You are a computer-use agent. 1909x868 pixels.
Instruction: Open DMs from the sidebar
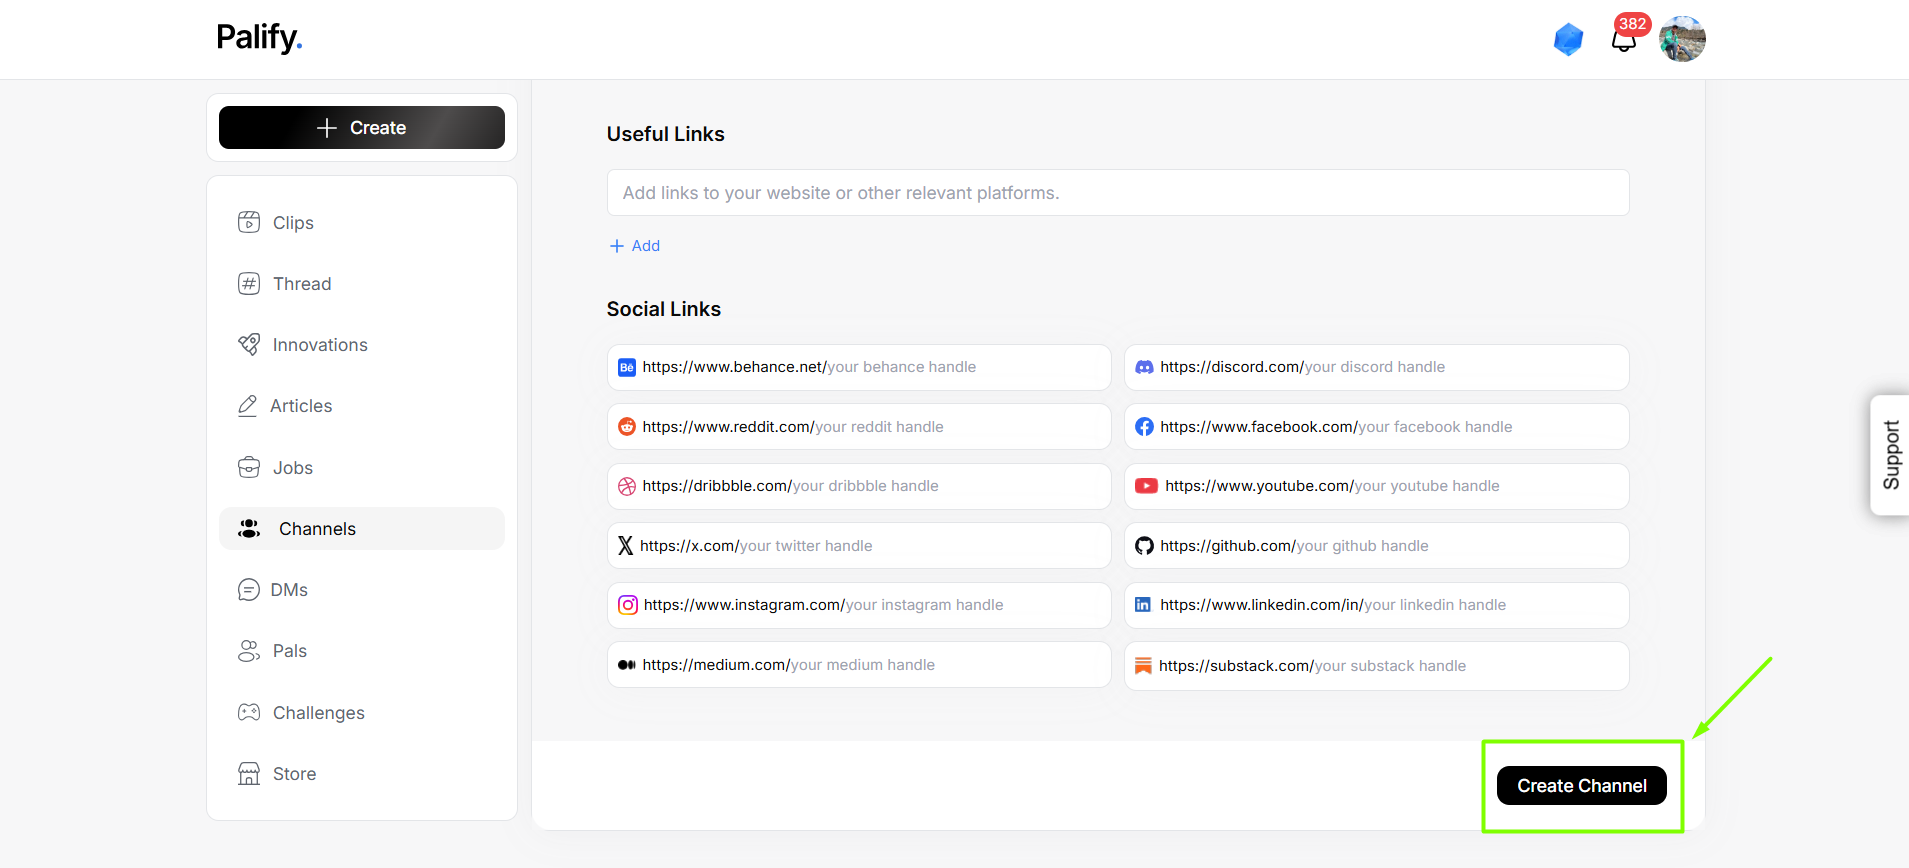pos(362,589)
